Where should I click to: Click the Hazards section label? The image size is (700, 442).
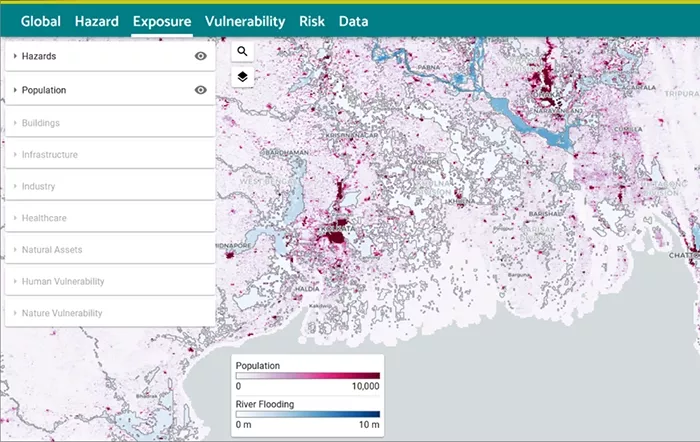click(39, 56)
